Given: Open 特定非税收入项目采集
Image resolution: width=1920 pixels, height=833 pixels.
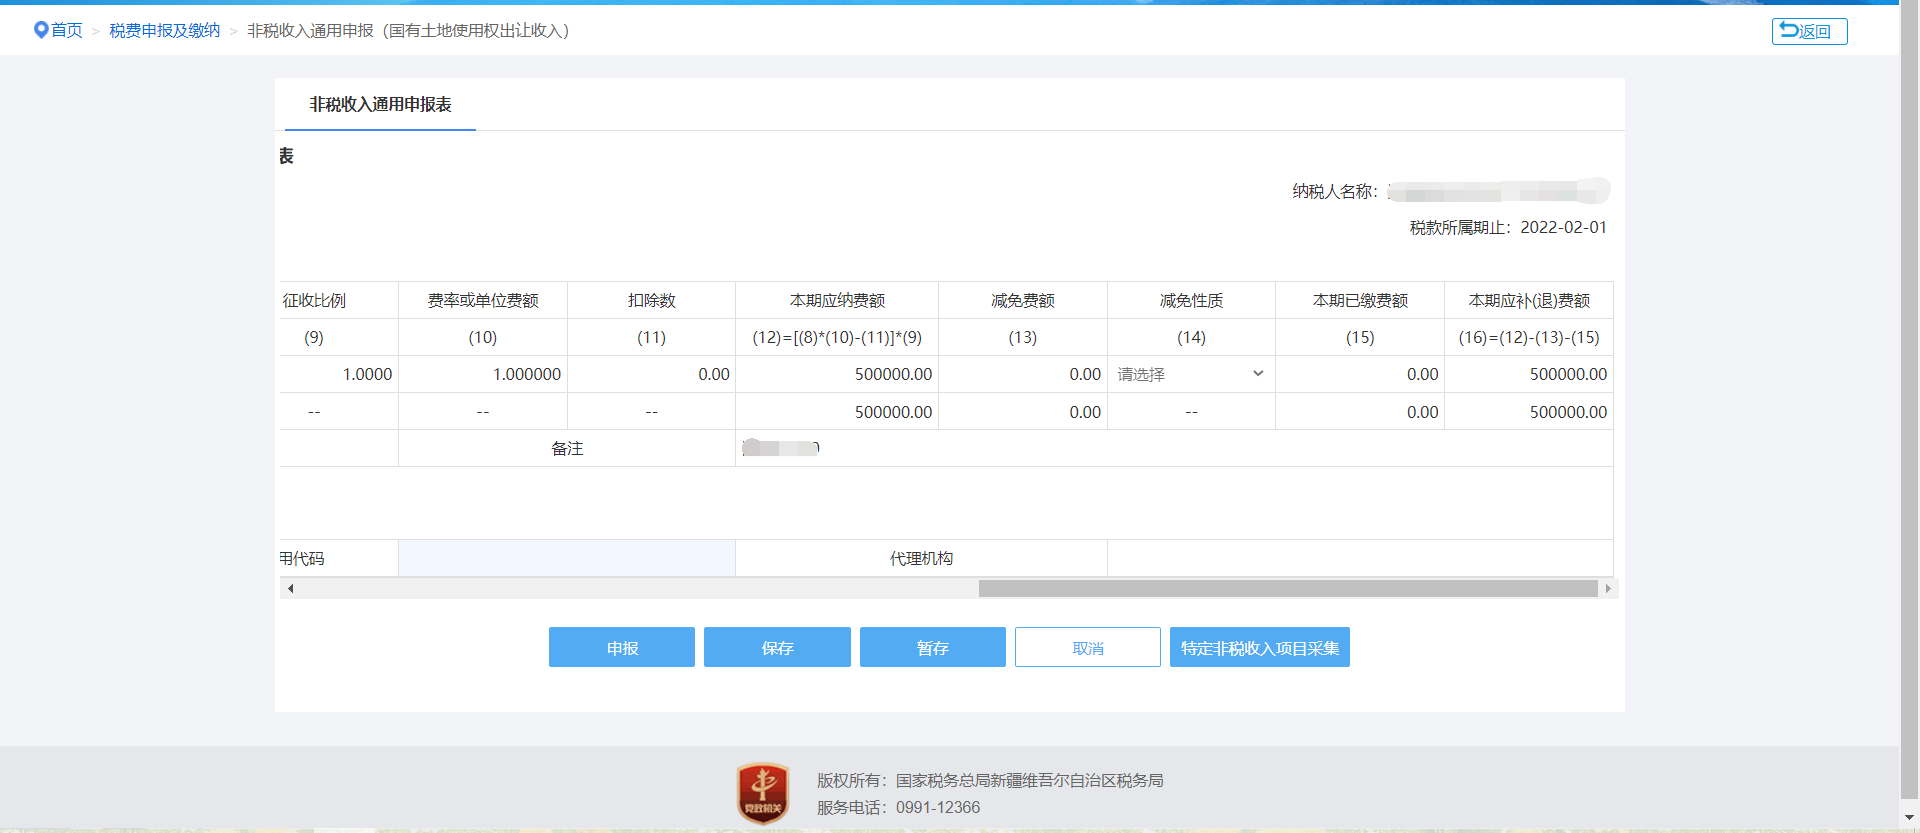Looking at the screenshot, I should pos(1260,647).
